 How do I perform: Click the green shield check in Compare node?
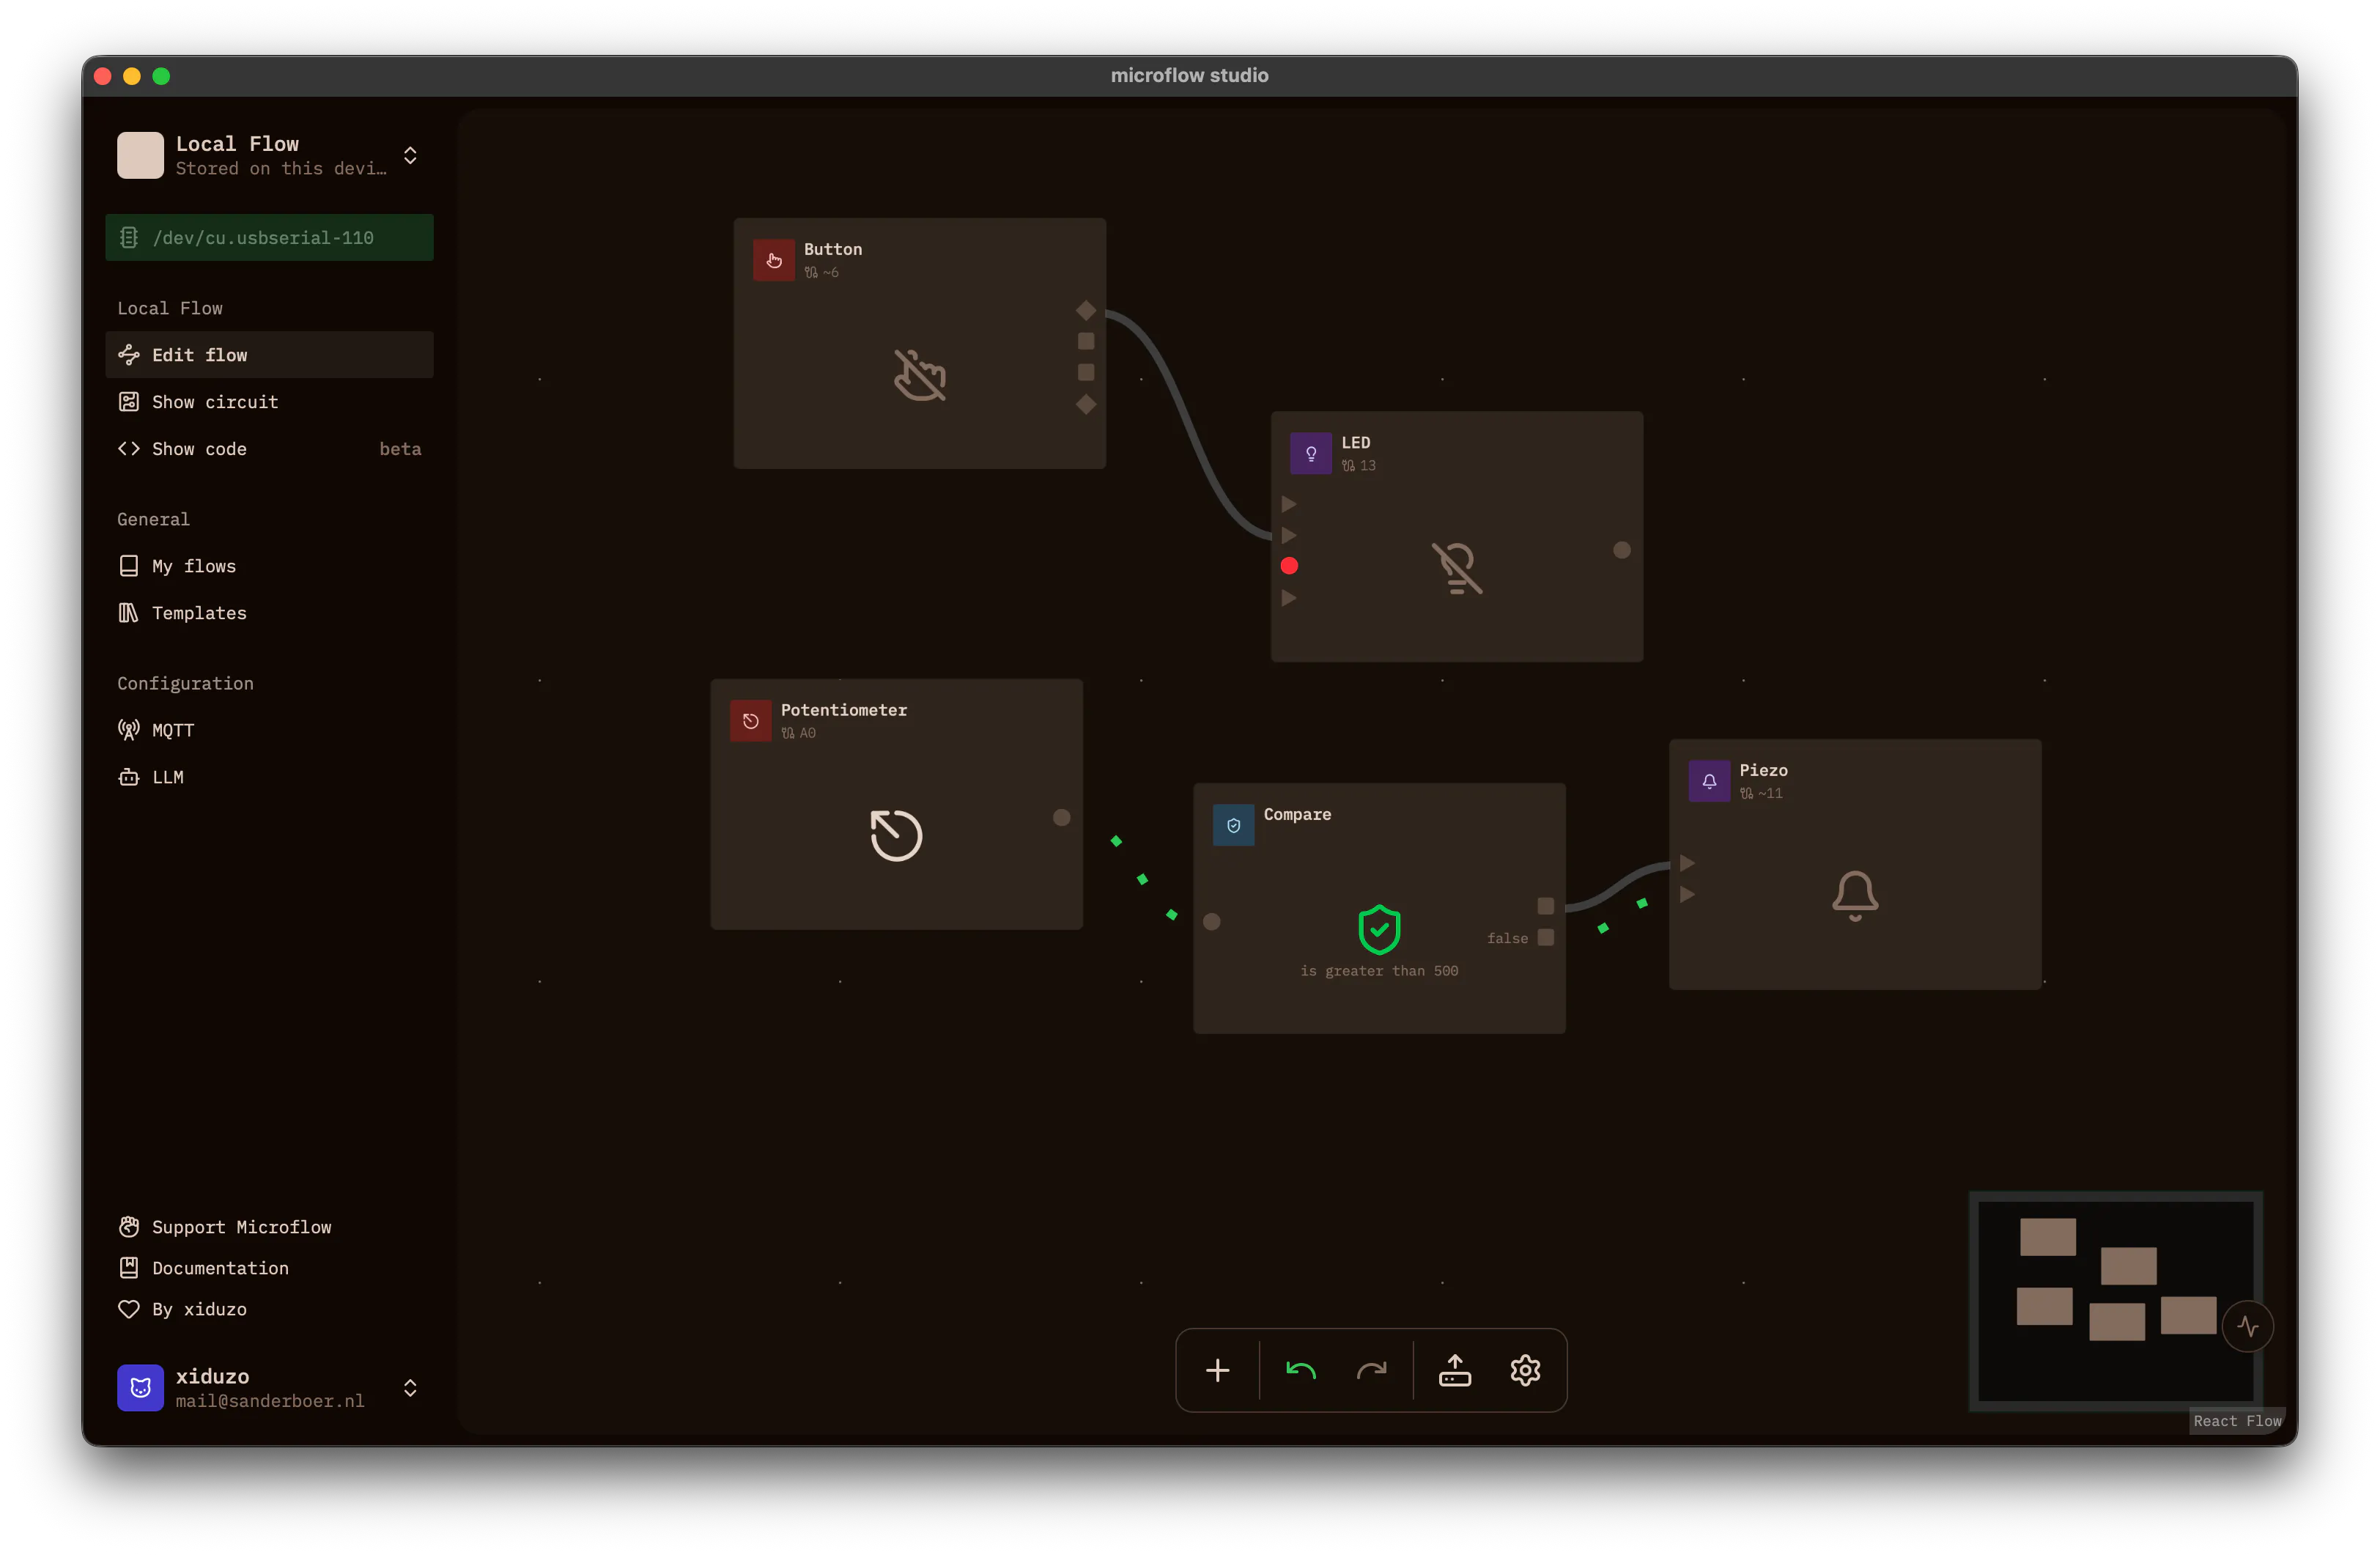click(x=1379, y=929)
